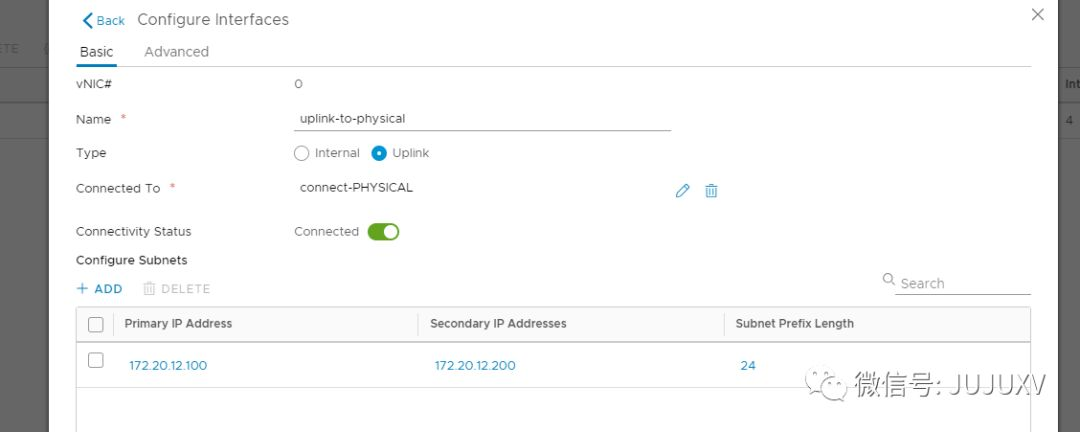The height and width of the screenshot is (432, 1080).
Task: Switch to the Advanced tab
Action: [x=176, y=52]
